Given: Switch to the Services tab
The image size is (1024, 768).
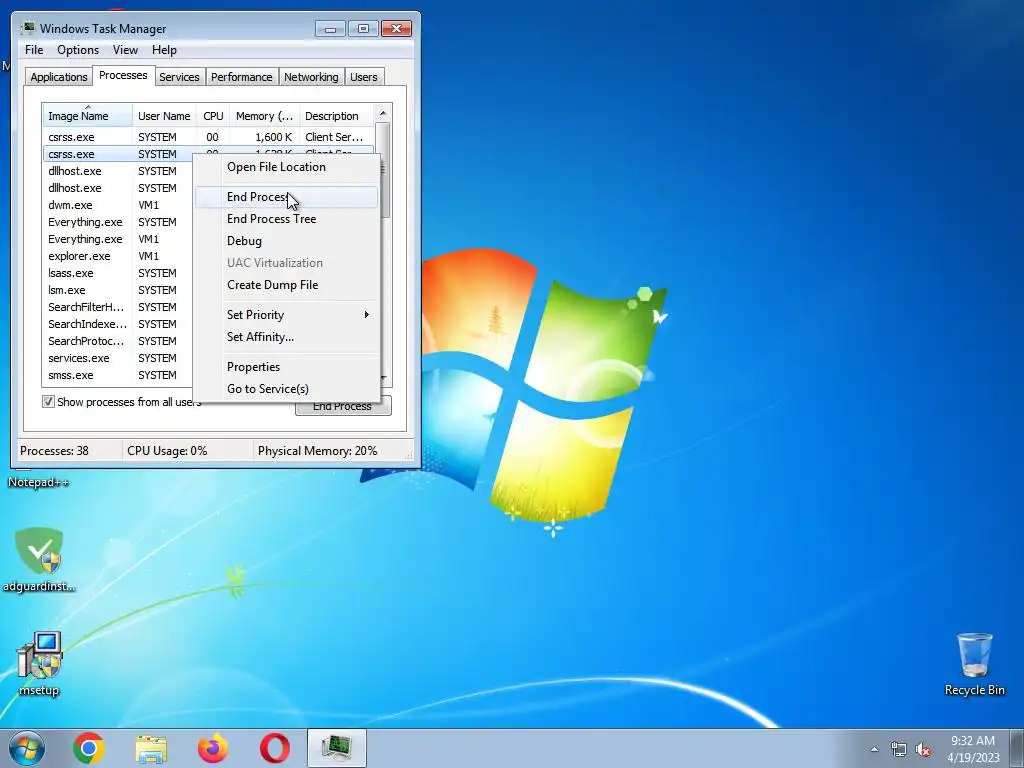Looking at the screenshot, I should click(x=180, y=77).
